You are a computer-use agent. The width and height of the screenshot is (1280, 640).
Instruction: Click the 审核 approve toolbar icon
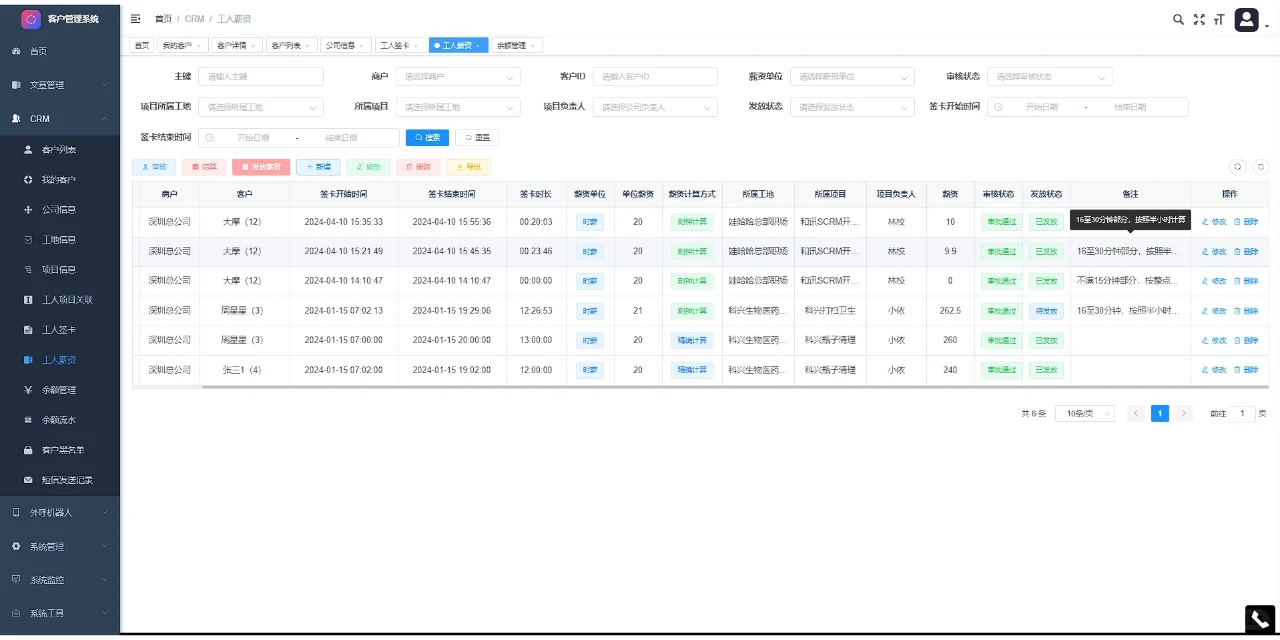(x=153, y=166)
